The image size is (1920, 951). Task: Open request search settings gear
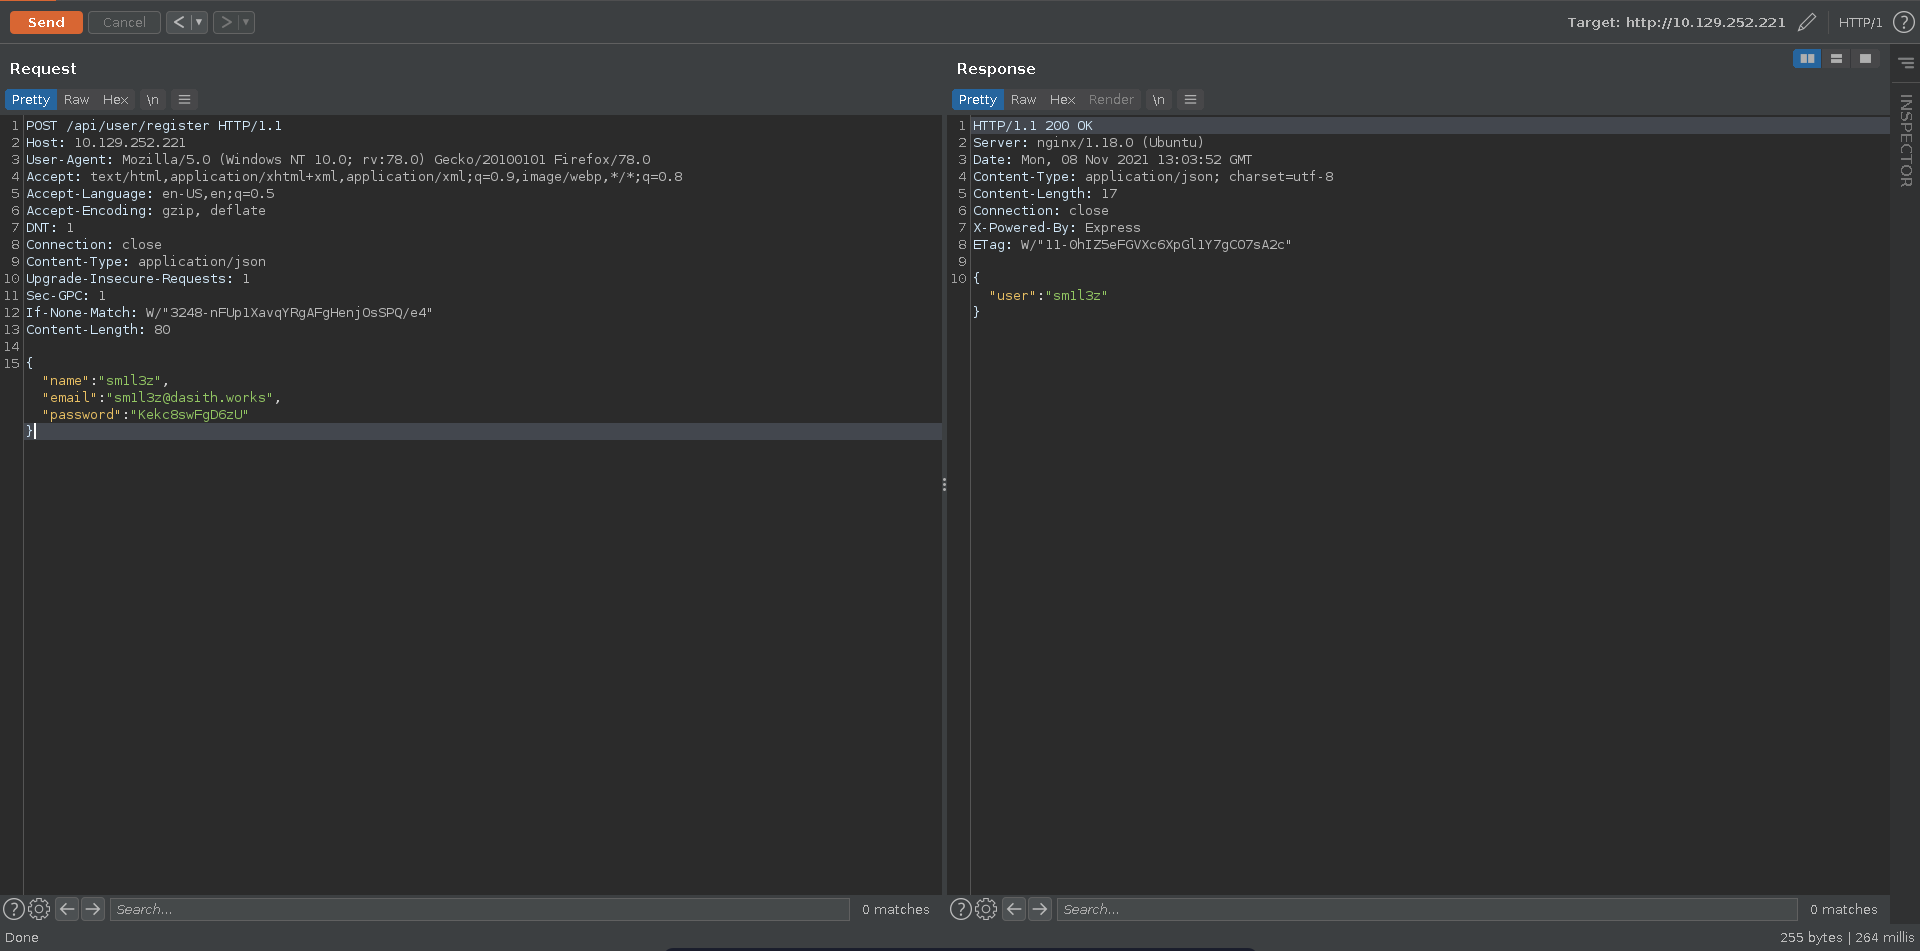(x=39, y=909)
